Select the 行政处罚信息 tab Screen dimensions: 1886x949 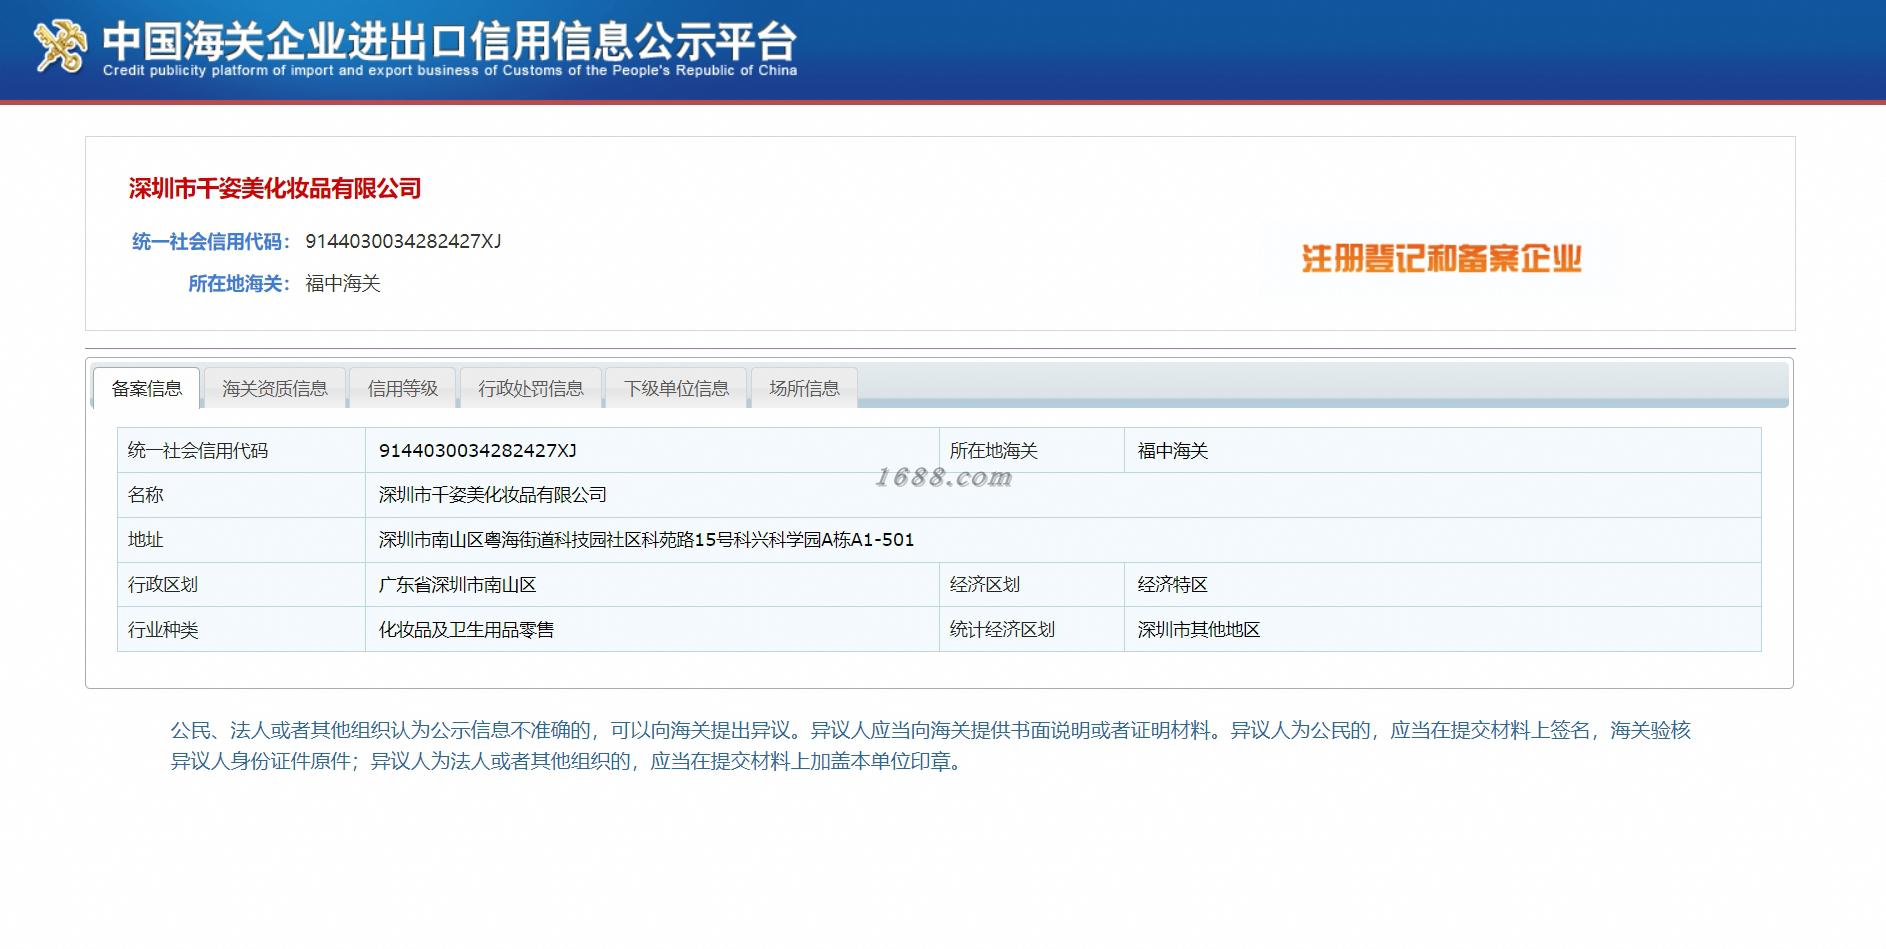click(531, 388)
